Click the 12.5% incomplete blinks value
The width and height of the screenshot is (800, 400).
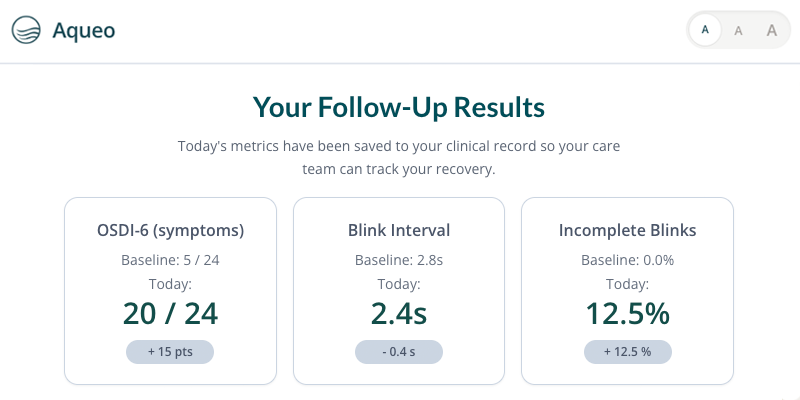pyautogui.click(x=627, y=314)
